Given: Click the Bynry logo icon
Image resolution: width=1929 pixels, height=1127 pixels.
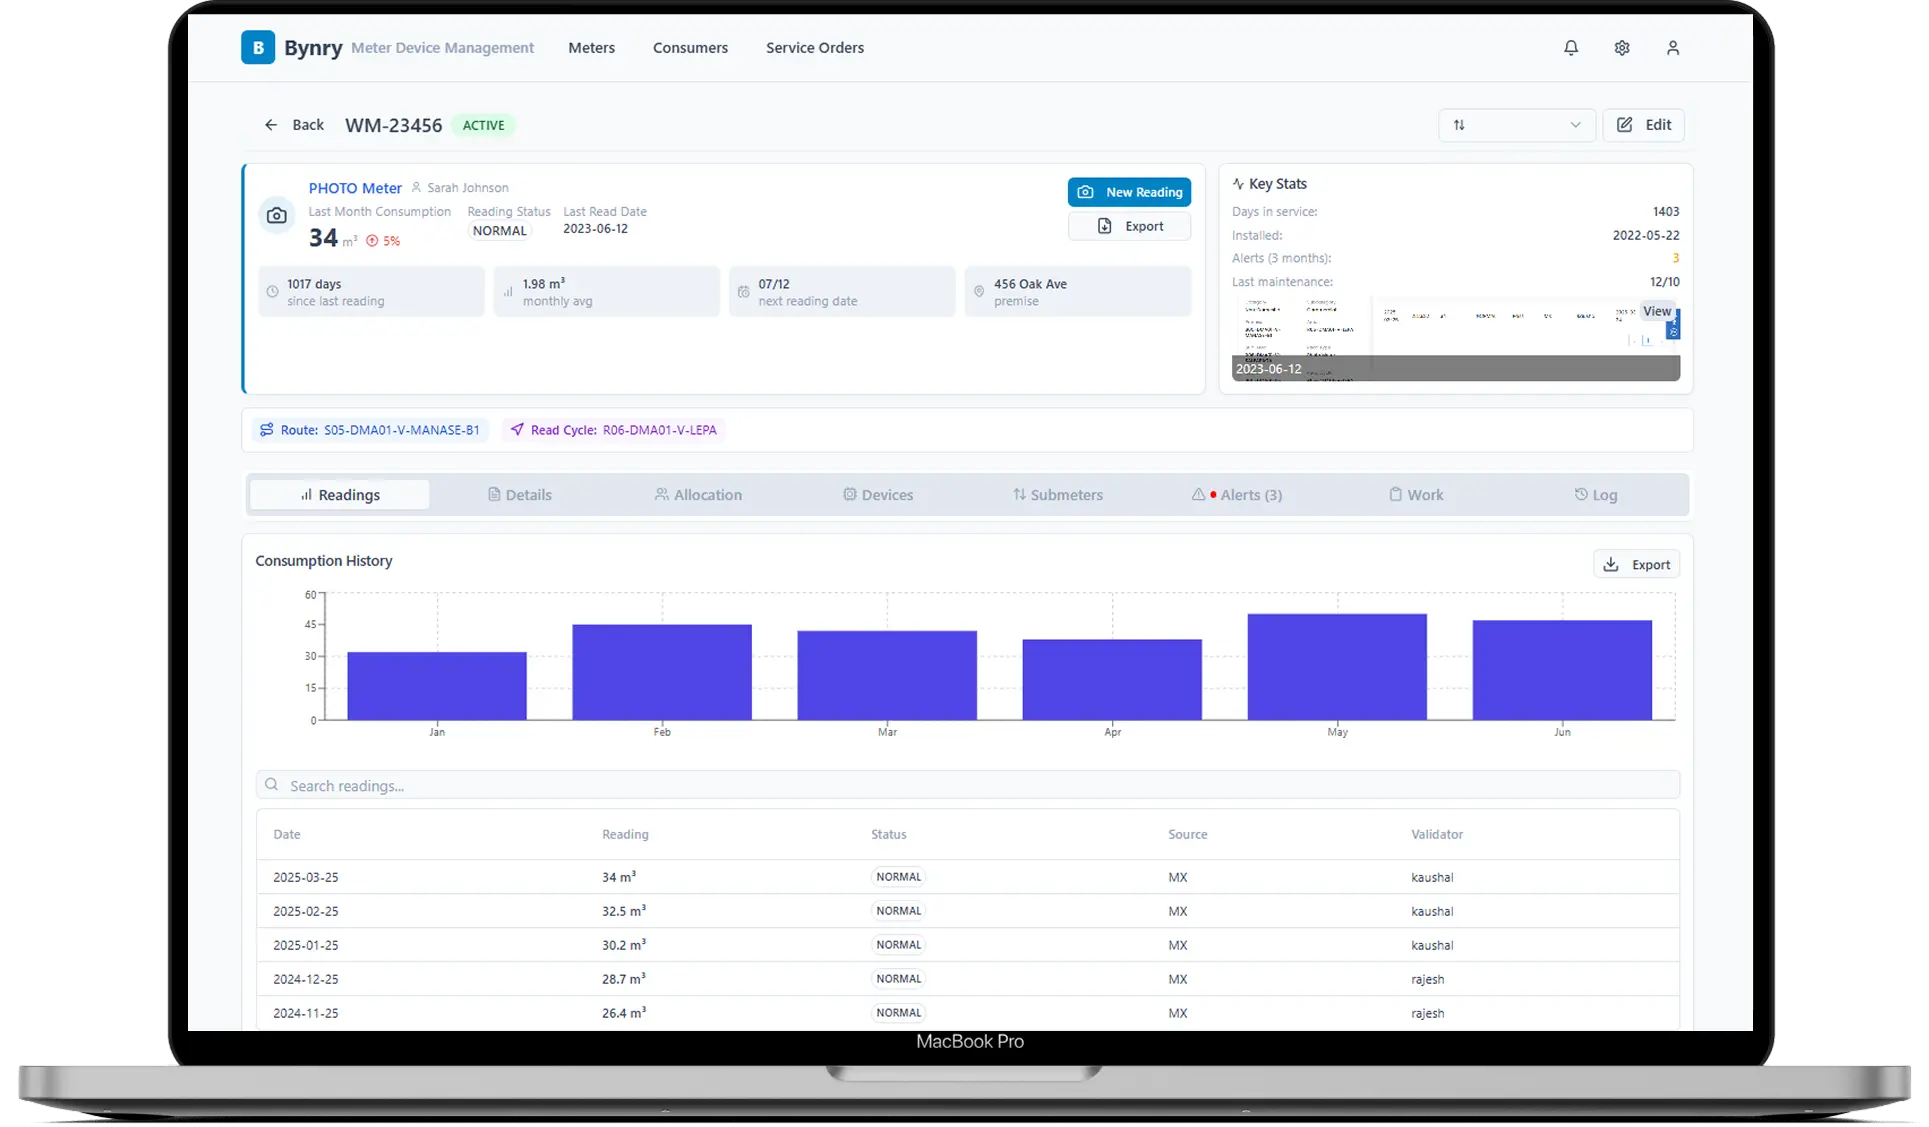Looking at the screenshot, I should click(x=258, y=47).
